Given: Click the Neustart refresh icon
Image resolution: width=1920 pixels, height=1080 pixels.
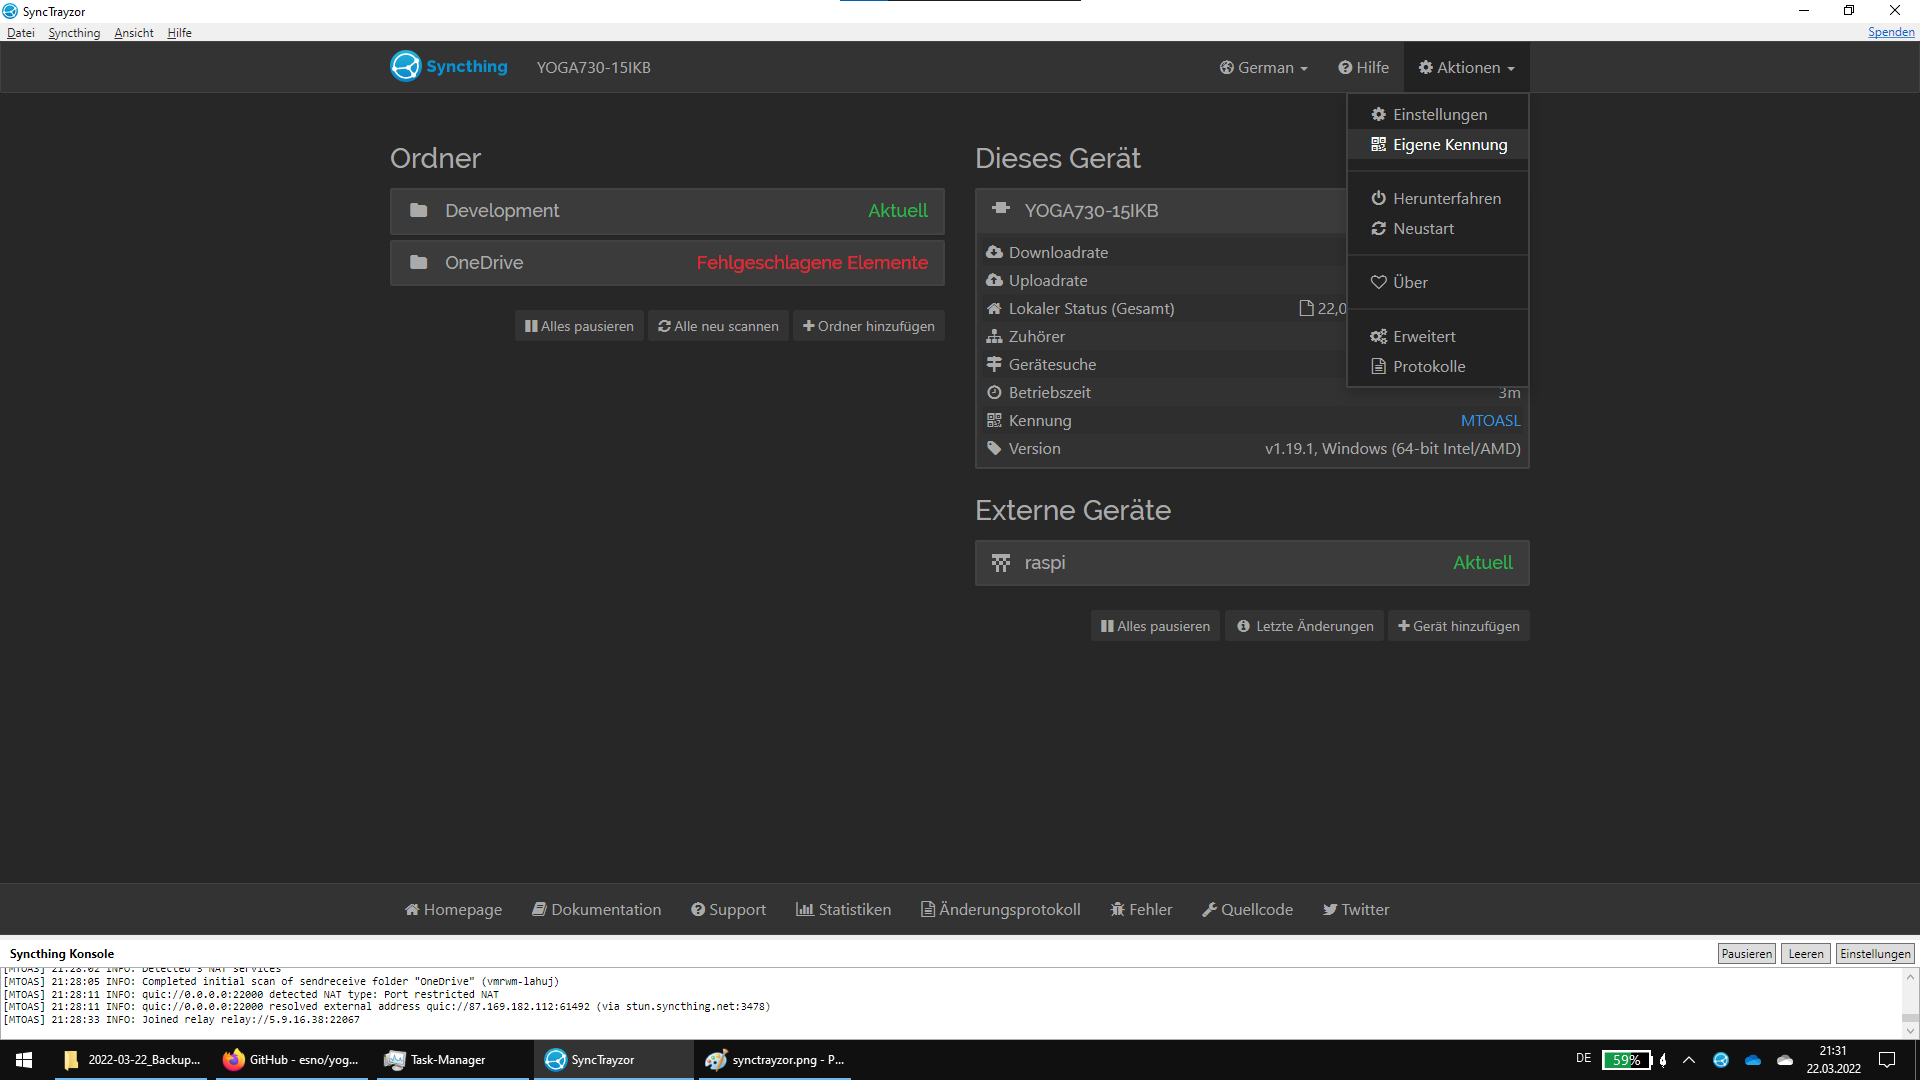Looking at the screenshot, I should coord(1378,228).
